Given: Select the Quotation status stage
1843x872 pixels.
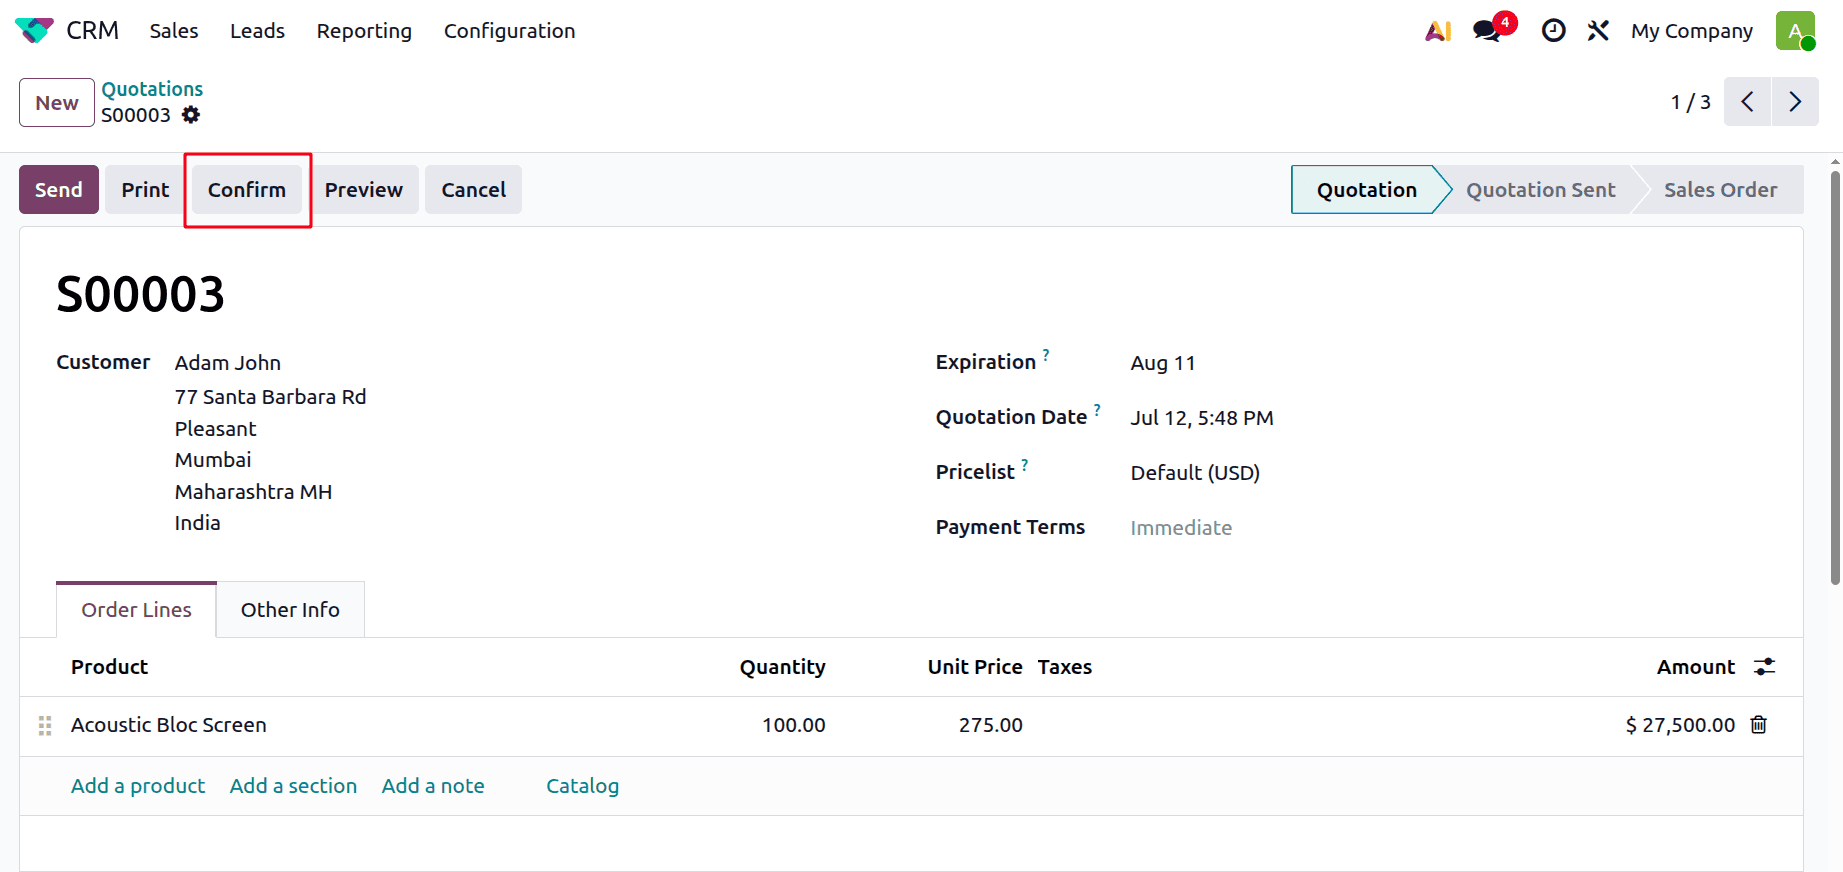Looking at the screenshot, I should 1366,190.
